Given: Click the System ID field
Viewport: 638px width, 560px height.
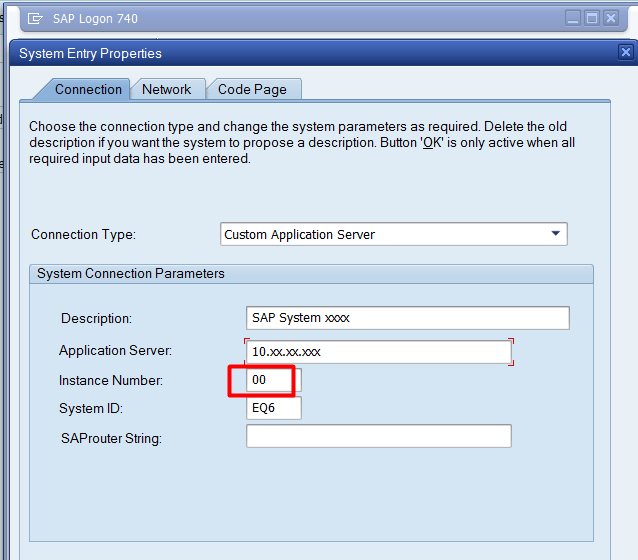Looking at the screenshot, I should (x=274, y=408).
